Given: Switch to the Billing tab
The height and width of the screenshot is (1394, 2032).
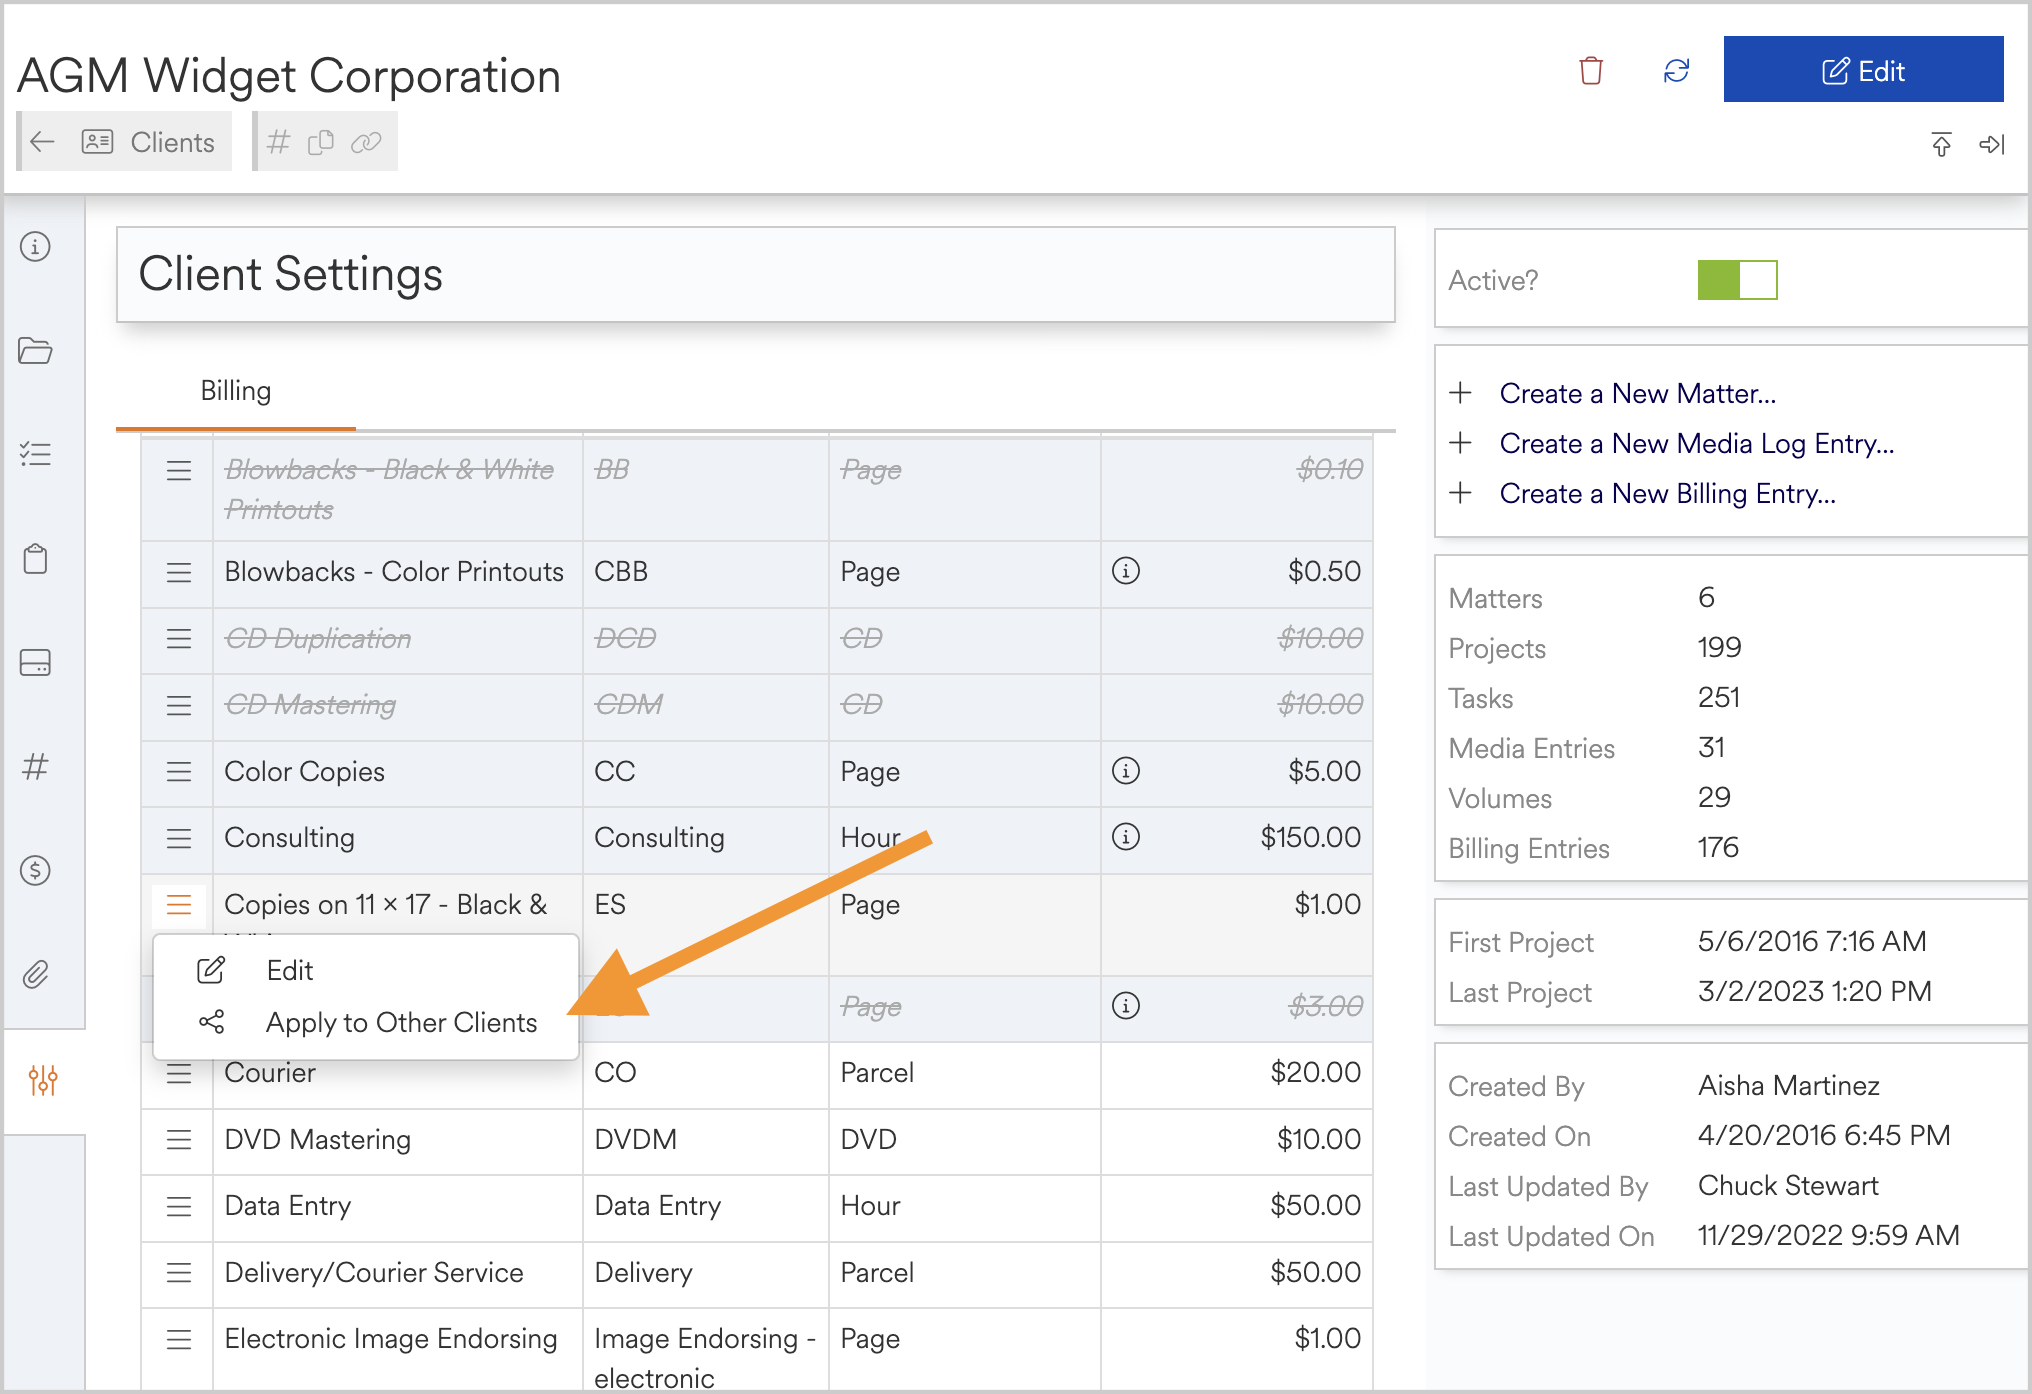Looking at the screenshot, I should [236, 391].
